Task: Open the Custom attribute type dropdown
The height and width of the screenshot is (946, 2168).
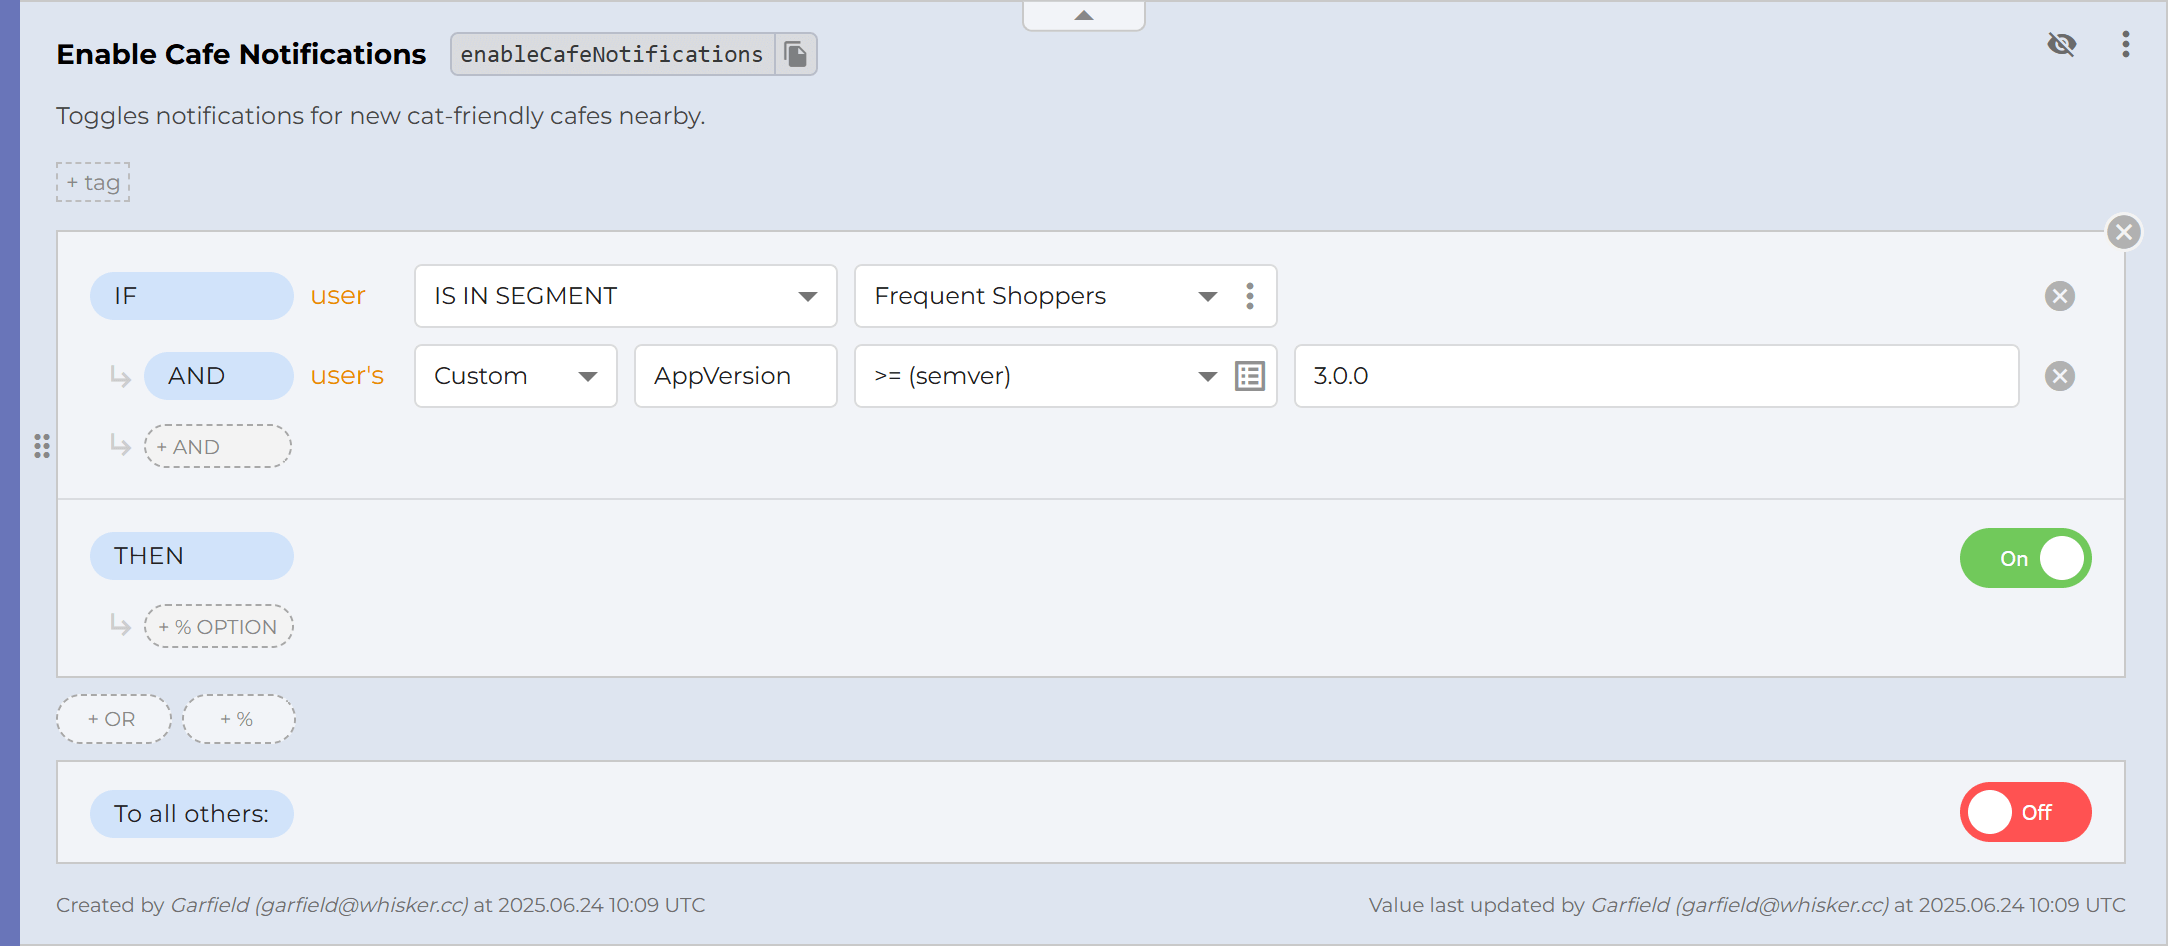Action: pos(515,376)
